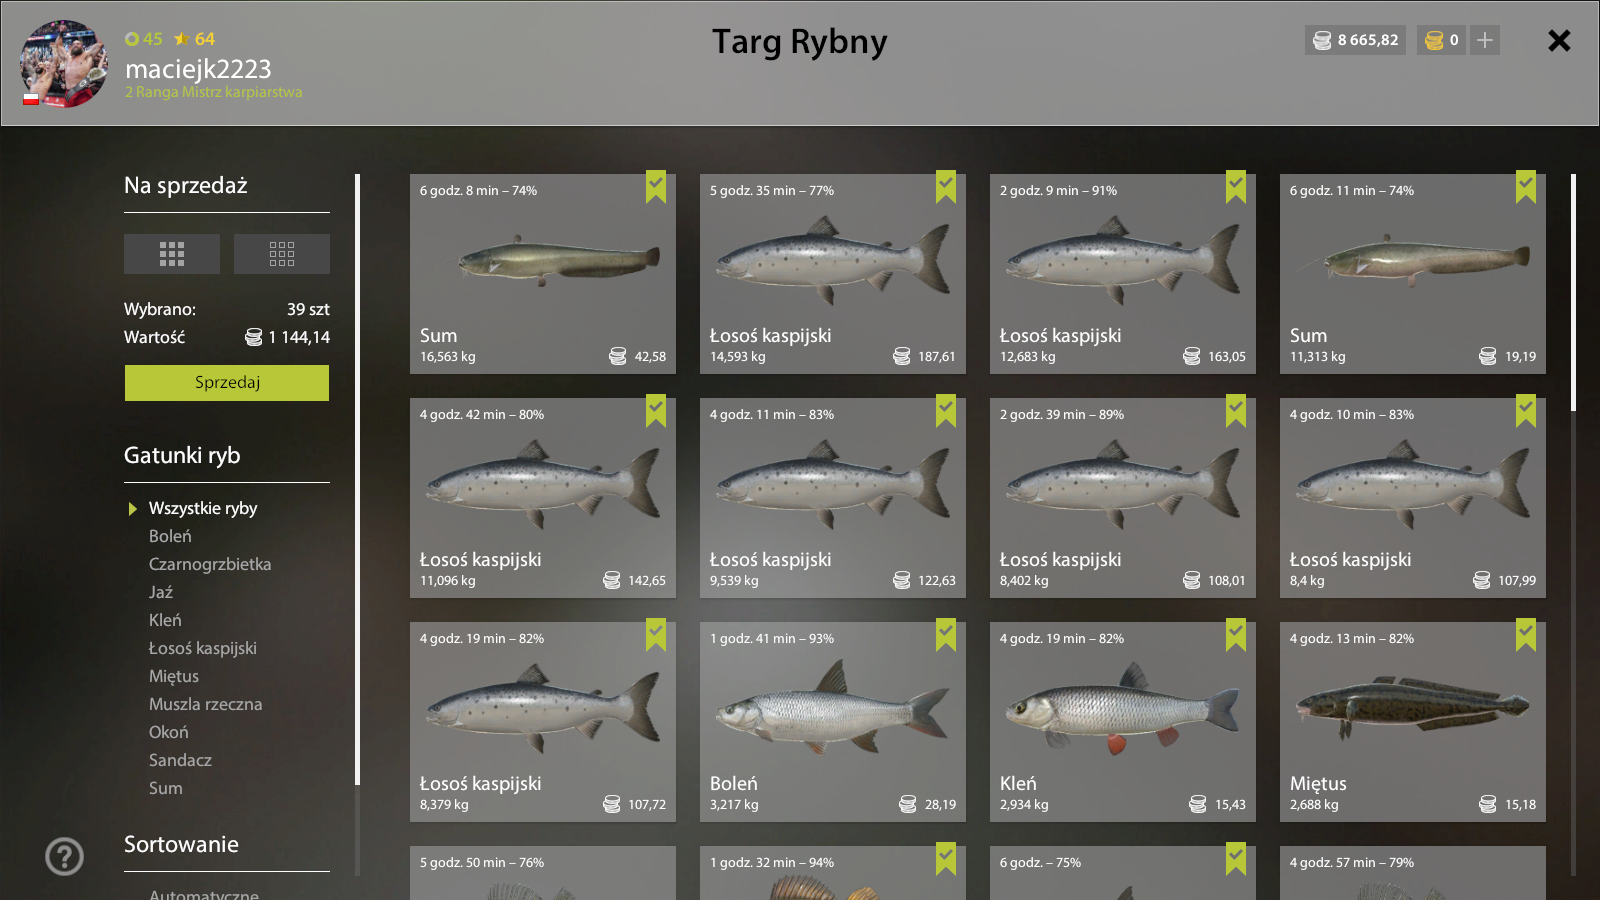Click the fish grid vertical scrollbar
Viewport: 1600px width, 900px height.
pyautogui.click(x=1573, y=292)
